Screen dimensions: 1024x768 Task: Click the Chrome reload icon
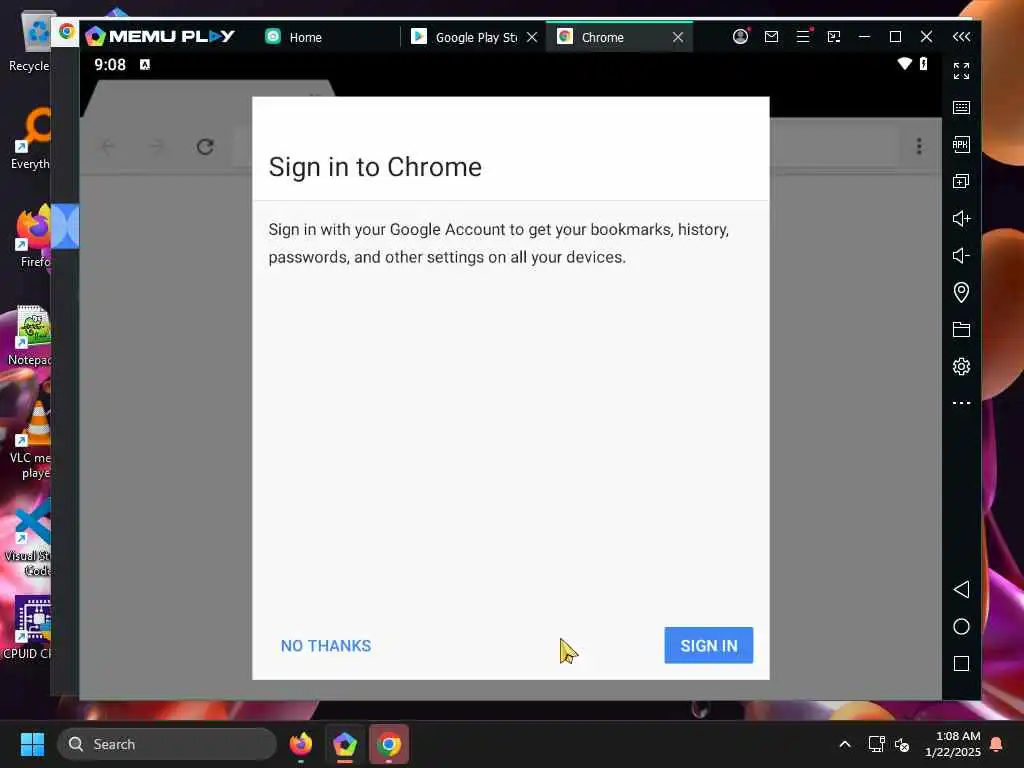click(205, 146)
